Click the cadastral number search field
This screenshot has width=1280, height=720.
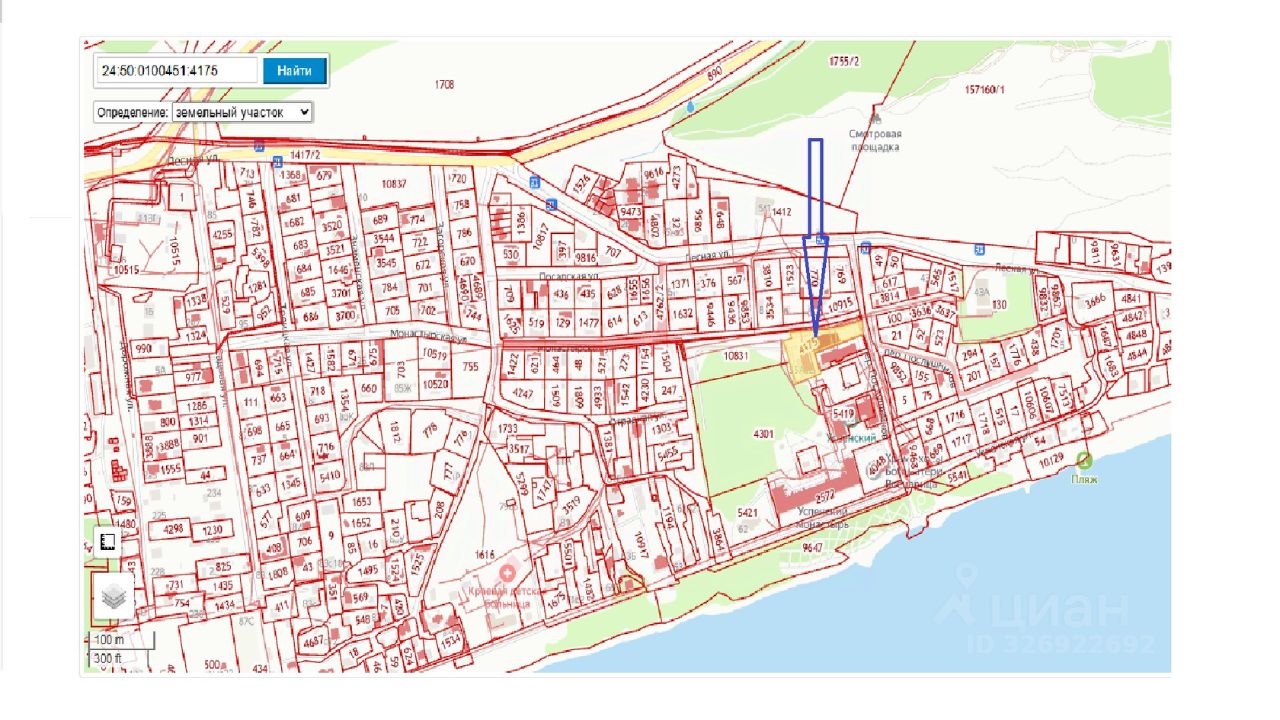177,70
